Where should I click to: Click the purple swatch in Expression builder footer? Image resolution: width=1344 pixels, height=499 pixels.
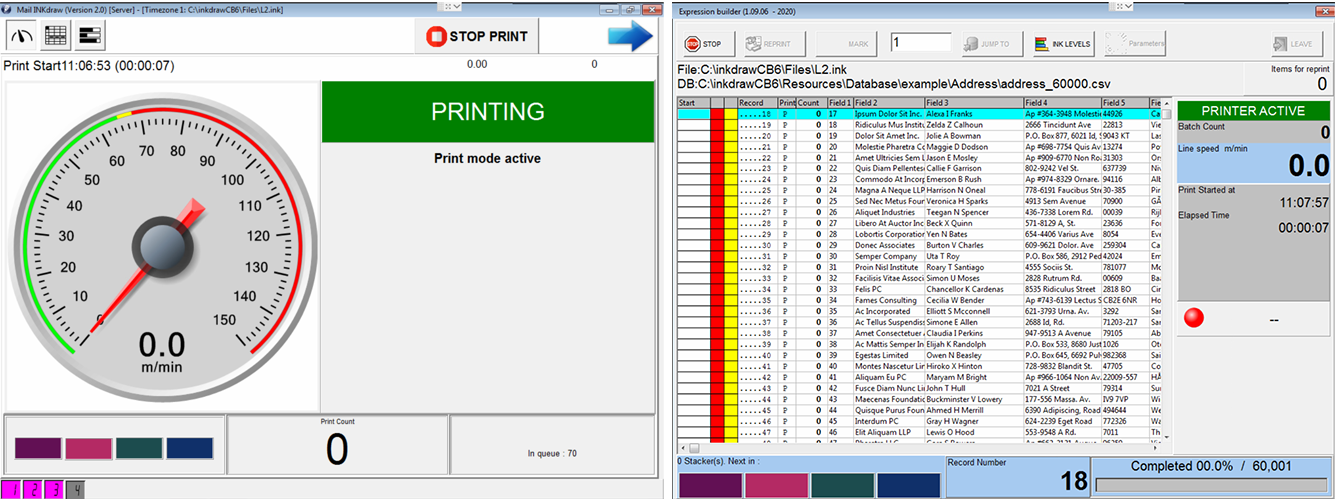(x=710, y=485)
